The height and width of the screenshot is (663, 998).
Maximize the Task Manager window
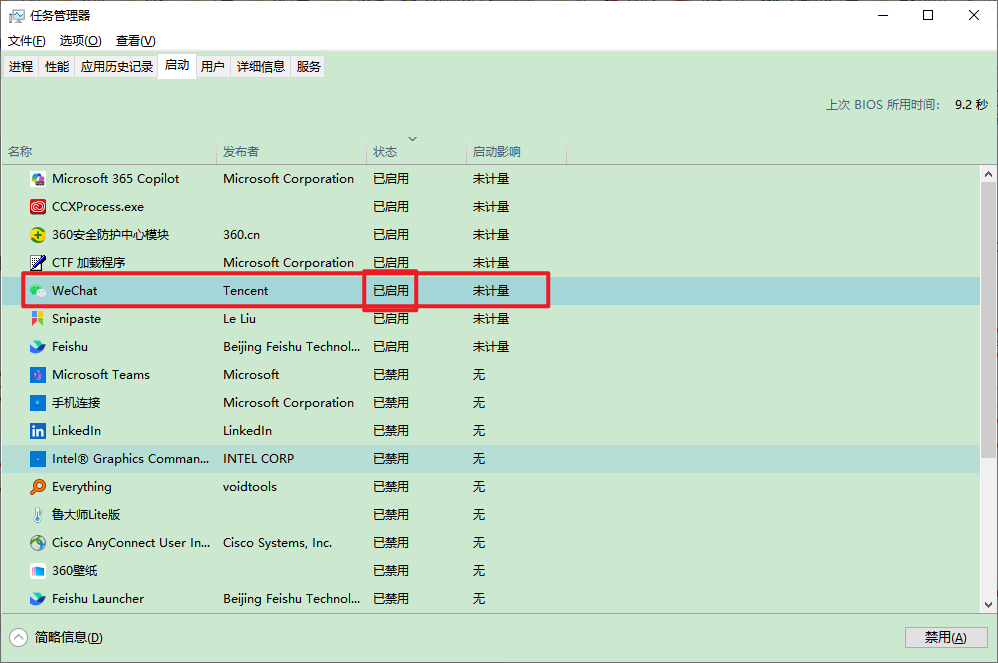928,15
